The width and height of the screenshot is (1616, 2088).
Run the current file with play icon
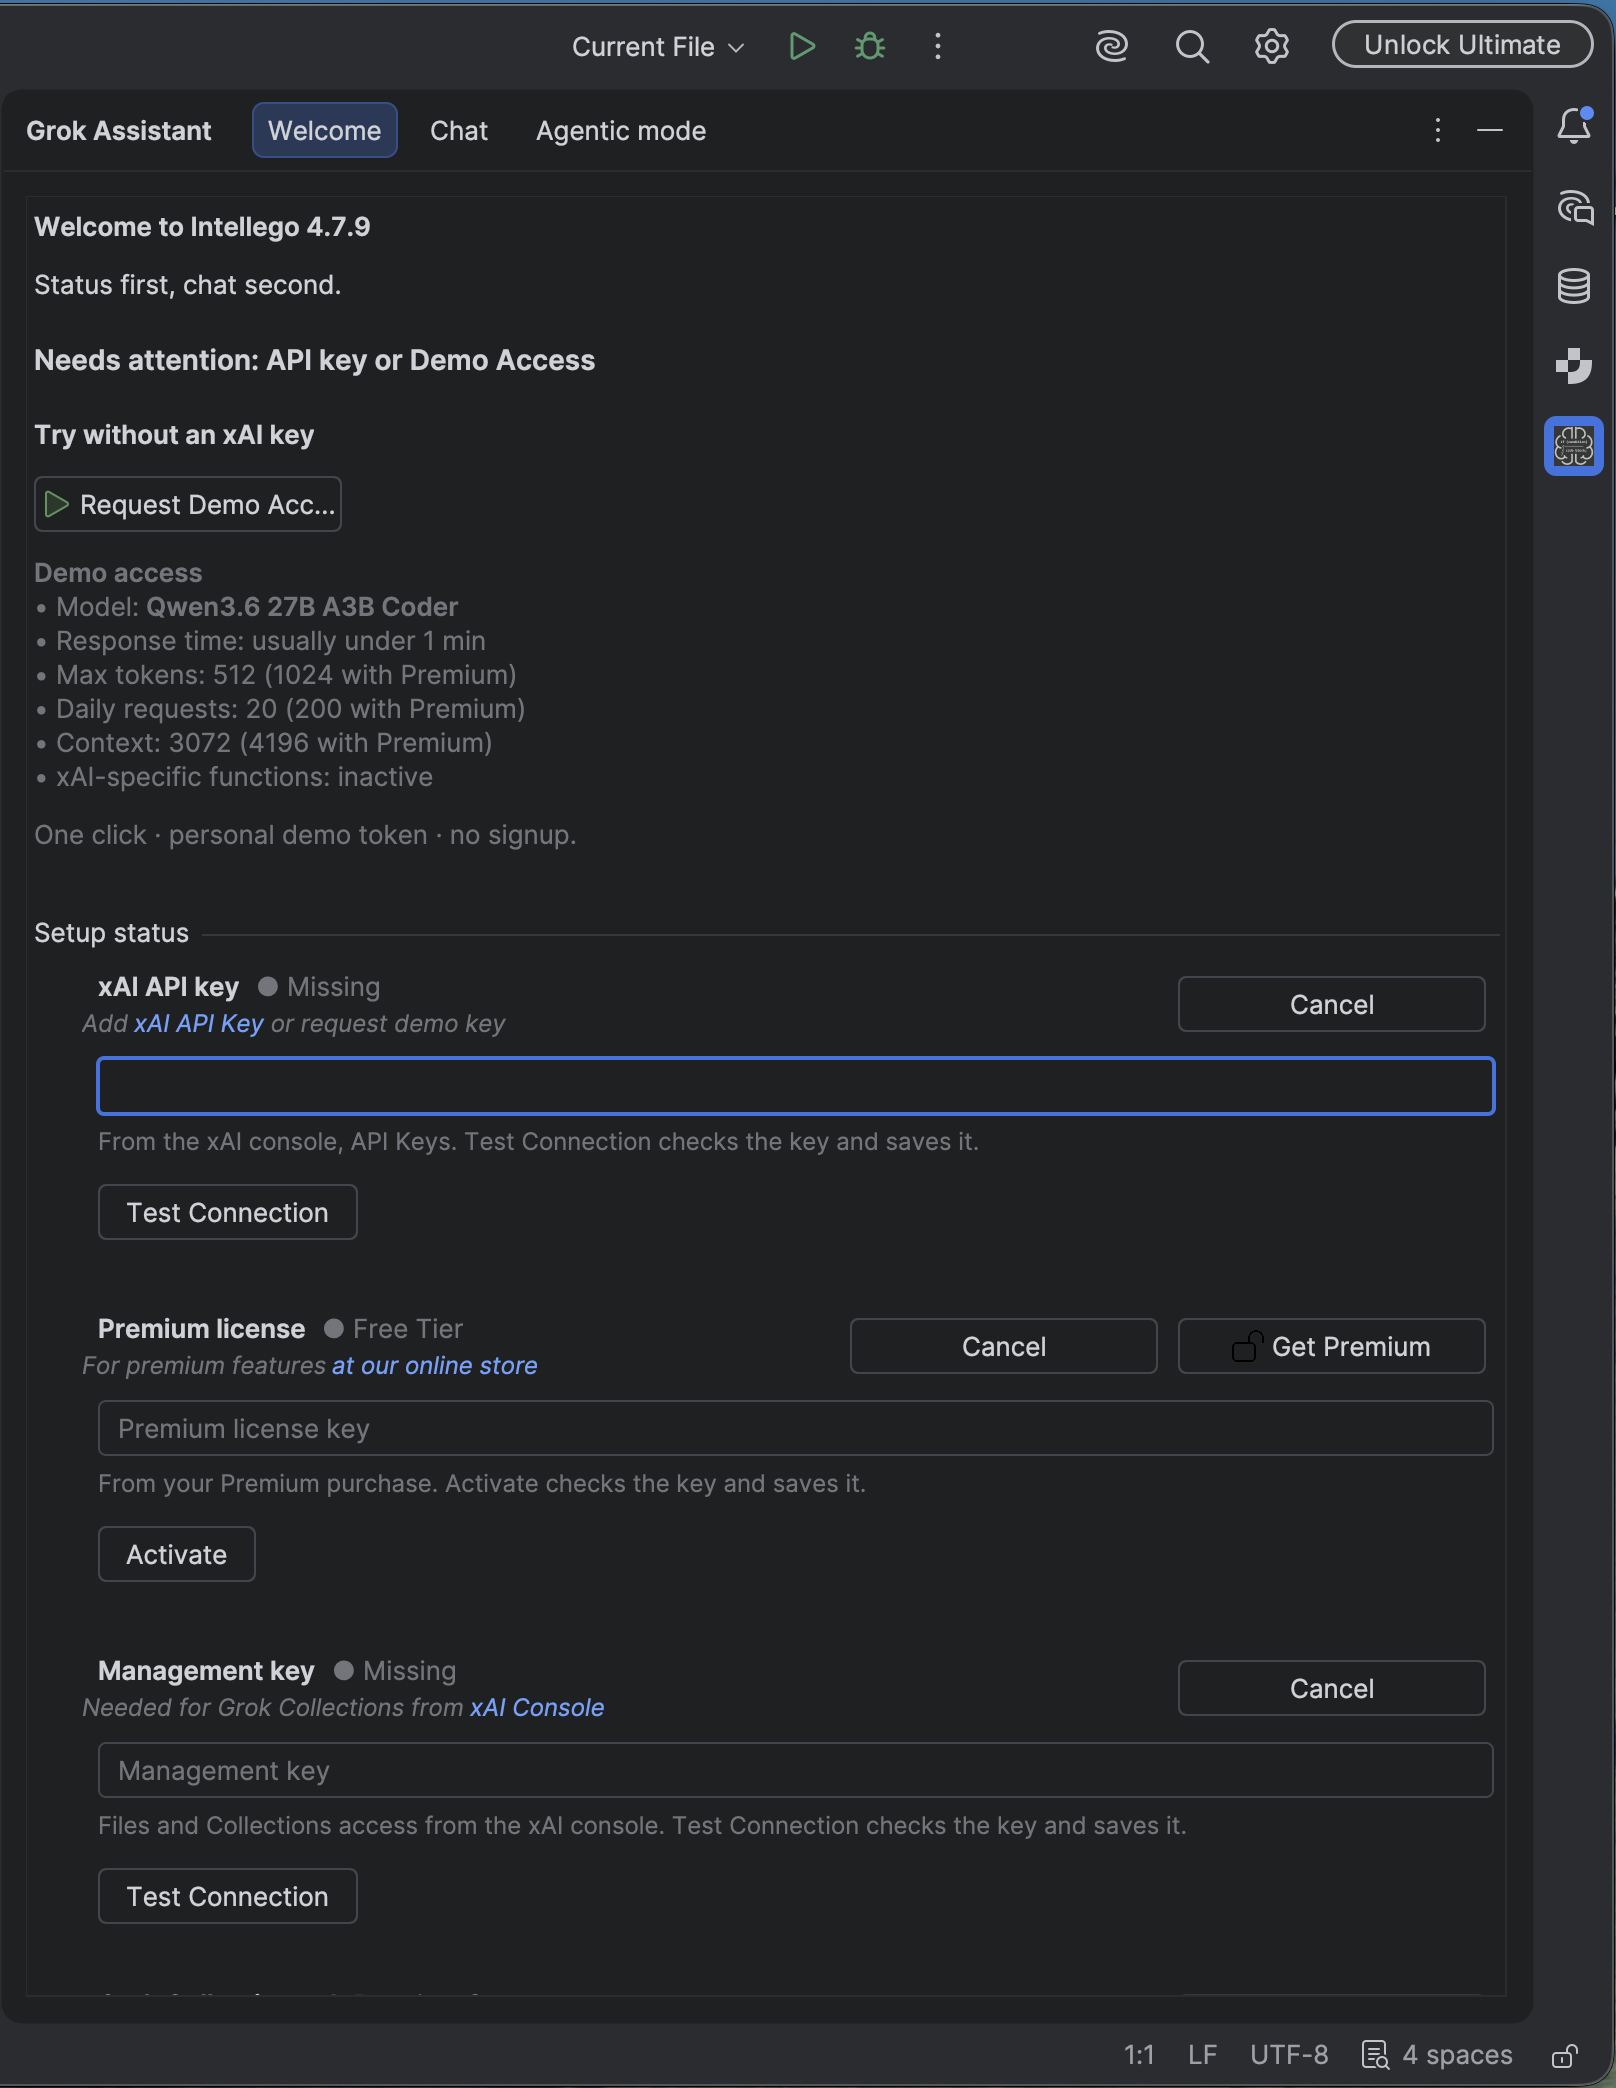pos(802,46)
